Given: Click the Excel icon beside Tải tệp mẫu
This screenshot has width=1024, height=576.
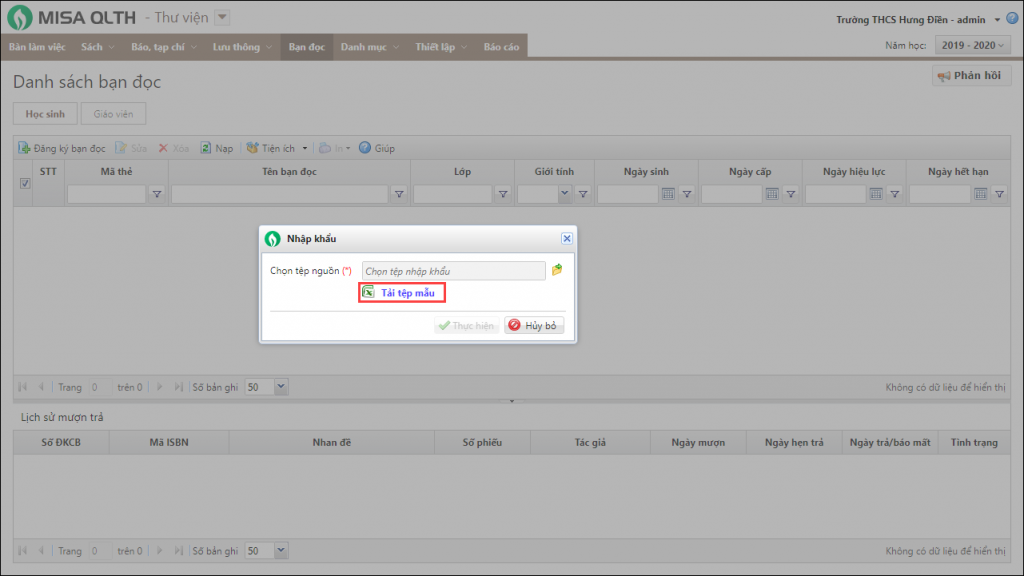Looking at the screenshot, I should click(x=368, y=293).
